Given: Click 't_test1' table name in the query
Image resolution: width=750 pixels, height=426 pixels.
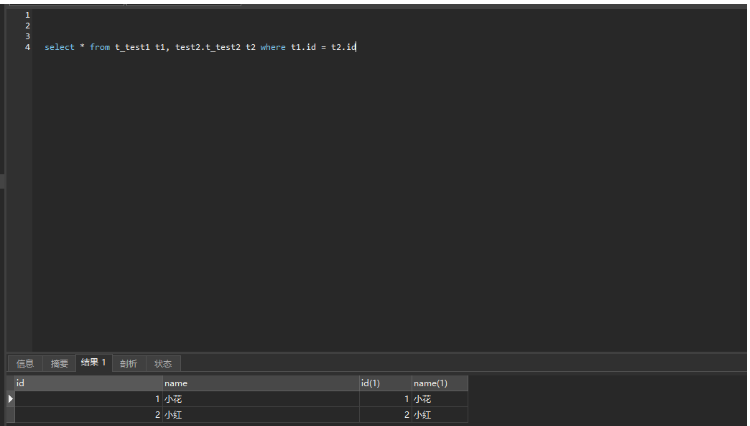Looking at the screenshot, I should click(x=132, y=47).
